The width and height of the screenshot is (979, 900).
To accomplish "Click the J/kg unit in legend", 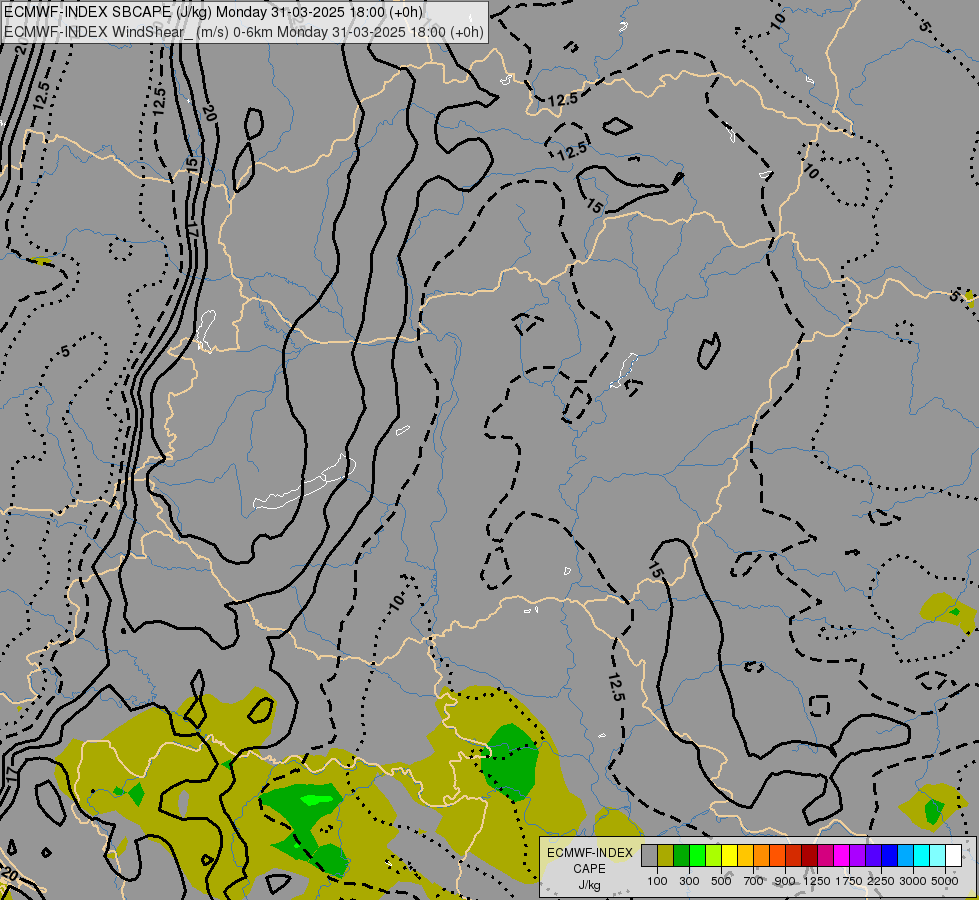I will coord(589,885).
